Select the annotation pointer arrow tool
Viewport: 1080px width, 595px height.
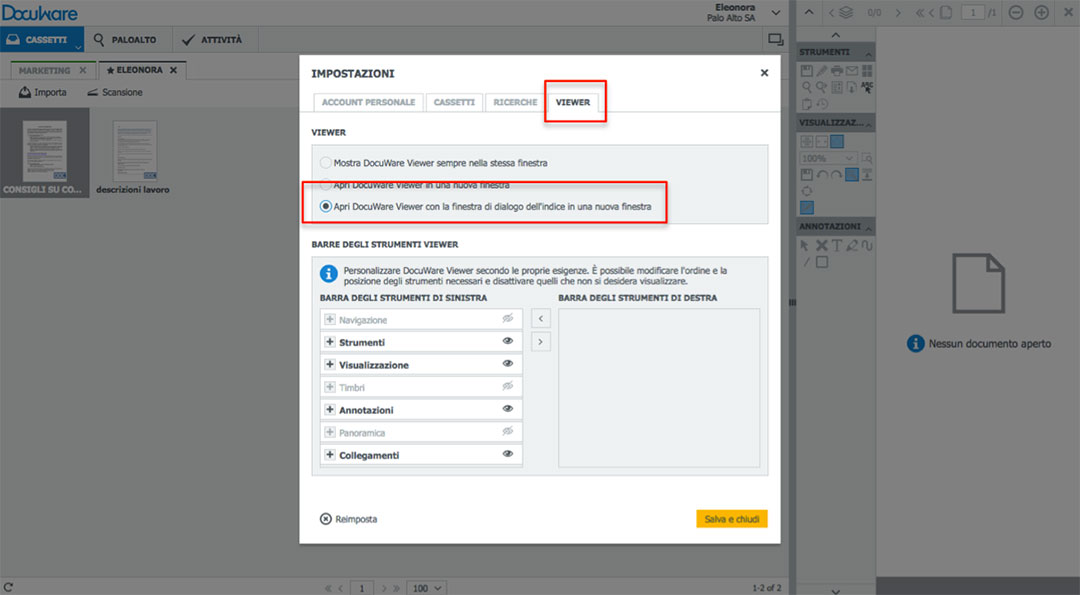pyautogui.click(x=804, y=245)
